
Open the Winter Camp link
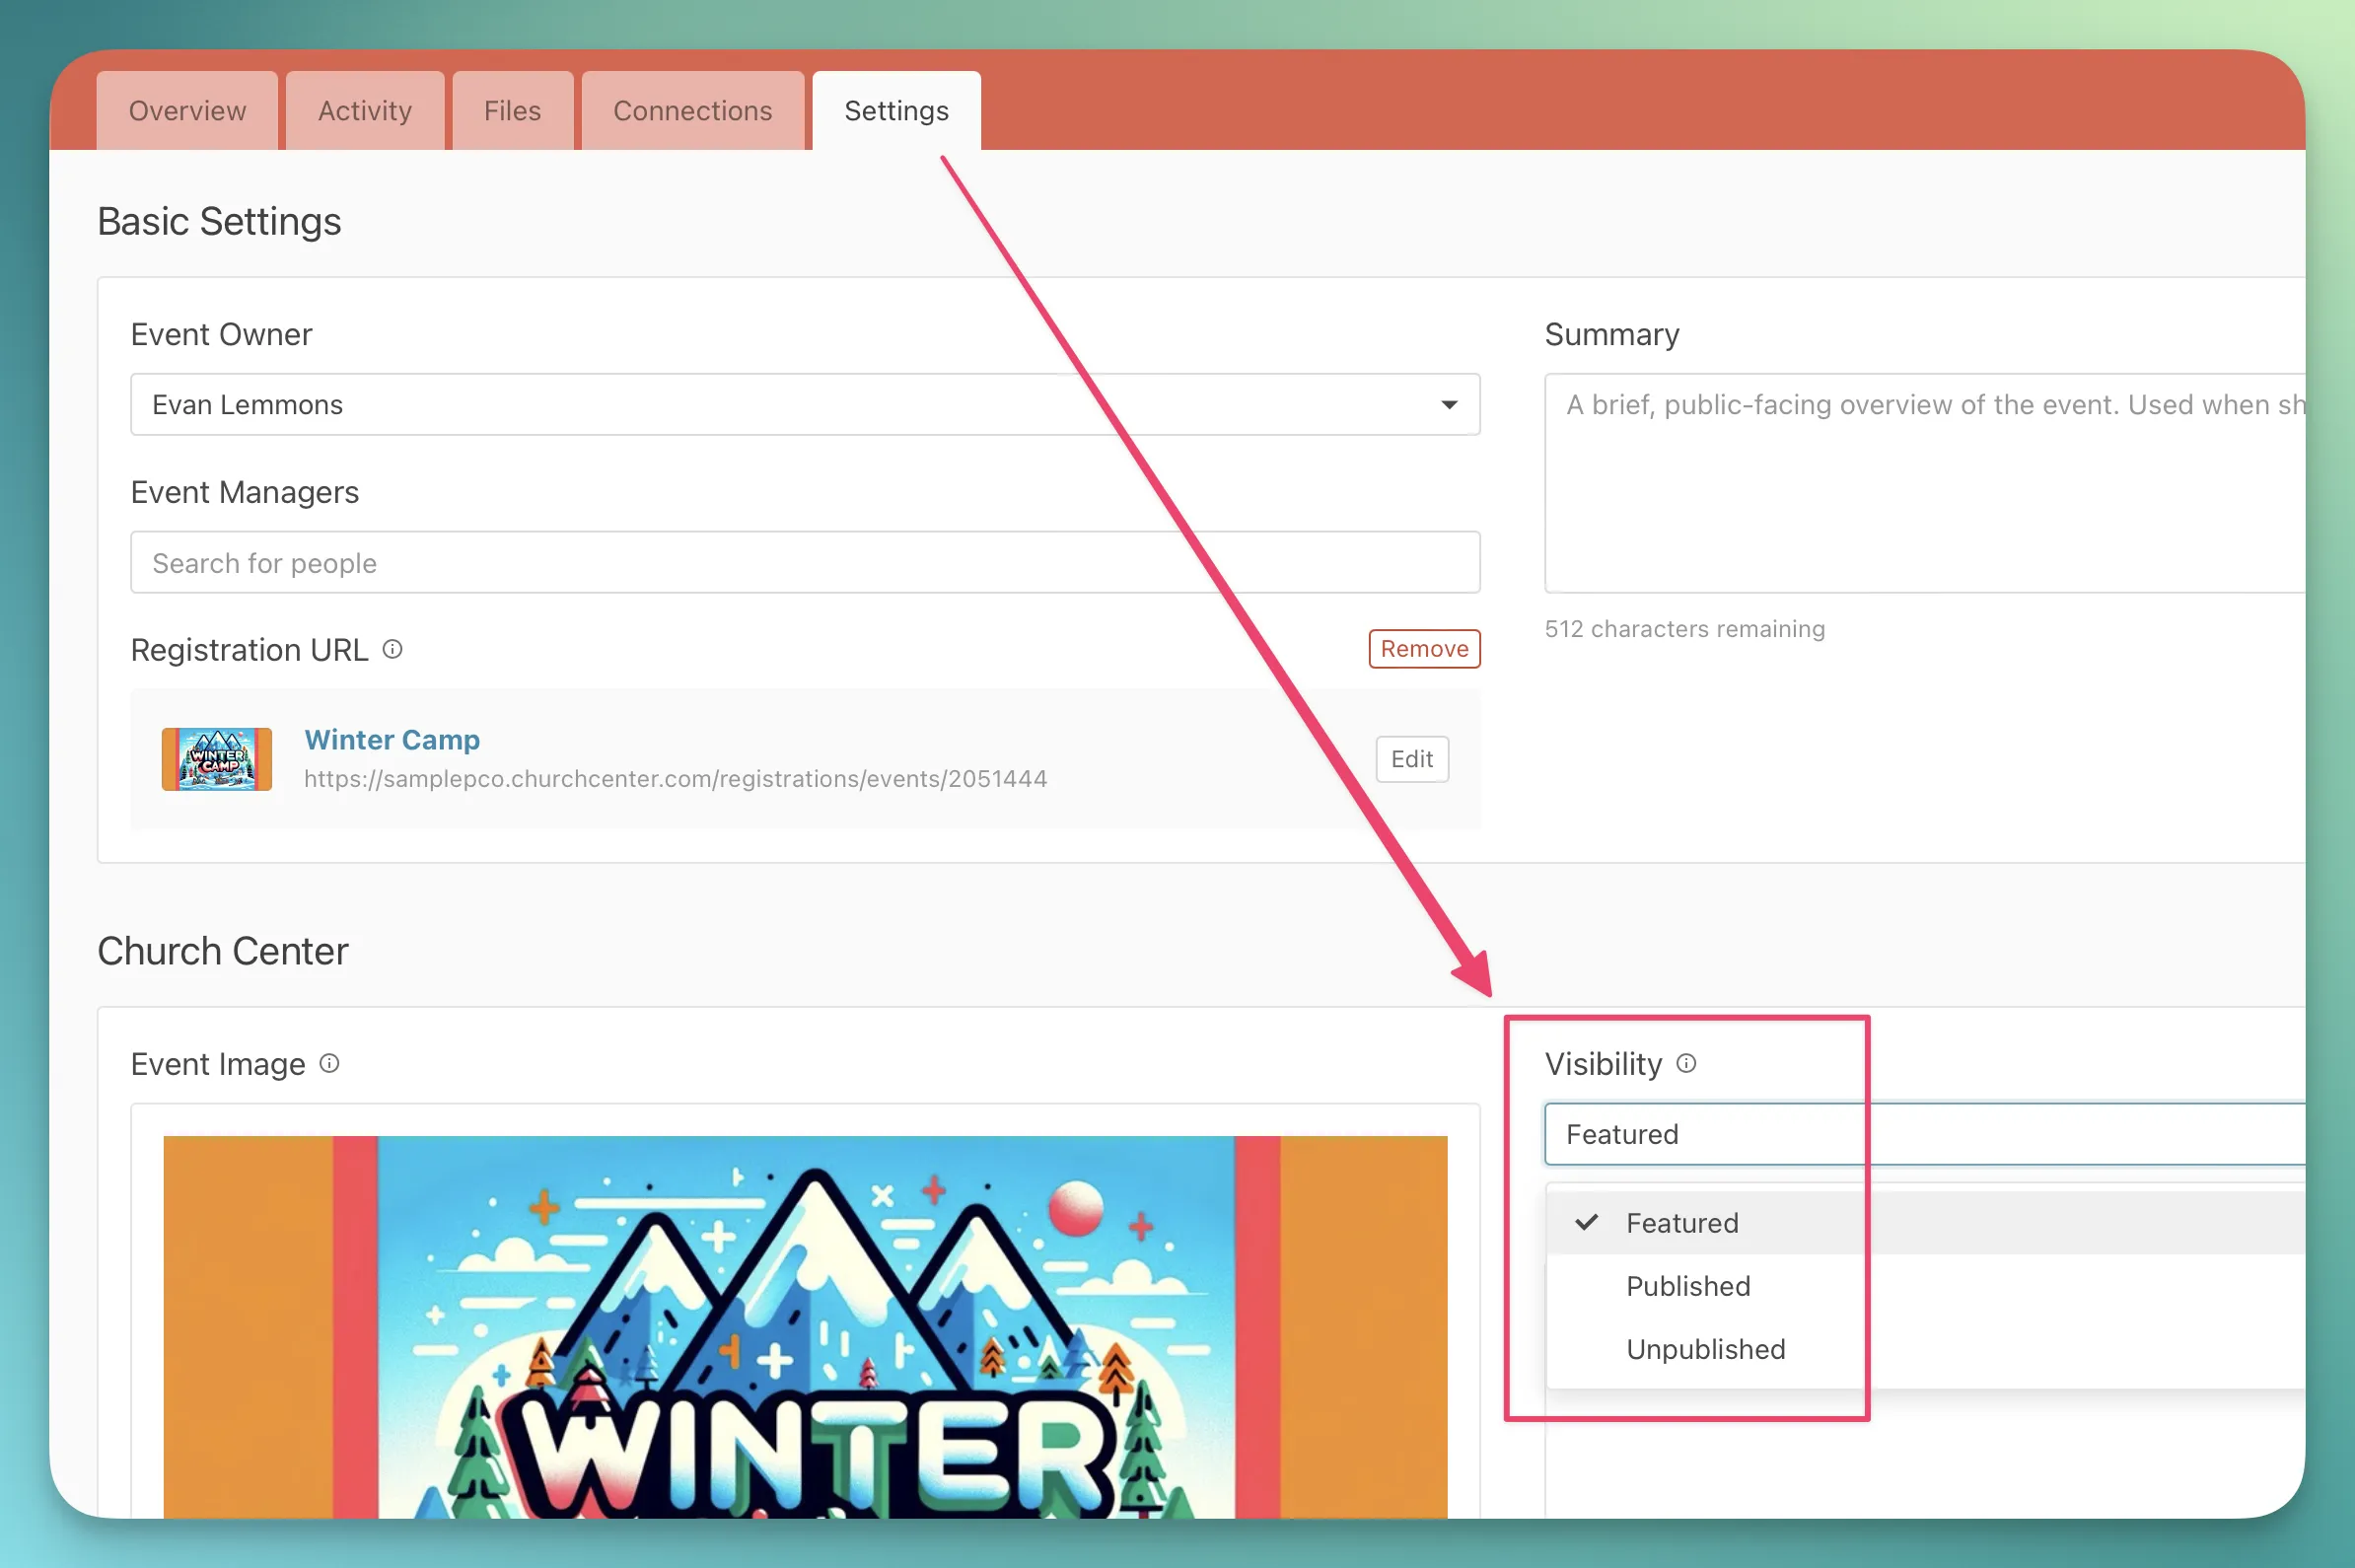coord(392,739)
